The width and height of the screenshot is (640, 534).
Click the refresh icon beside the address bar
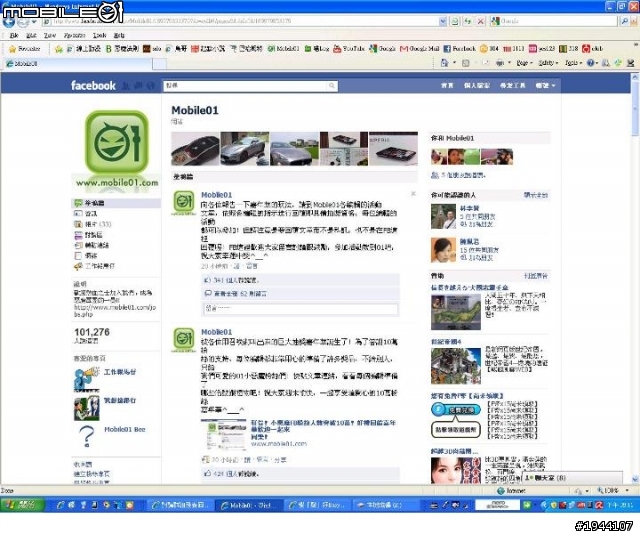[468, 21]
